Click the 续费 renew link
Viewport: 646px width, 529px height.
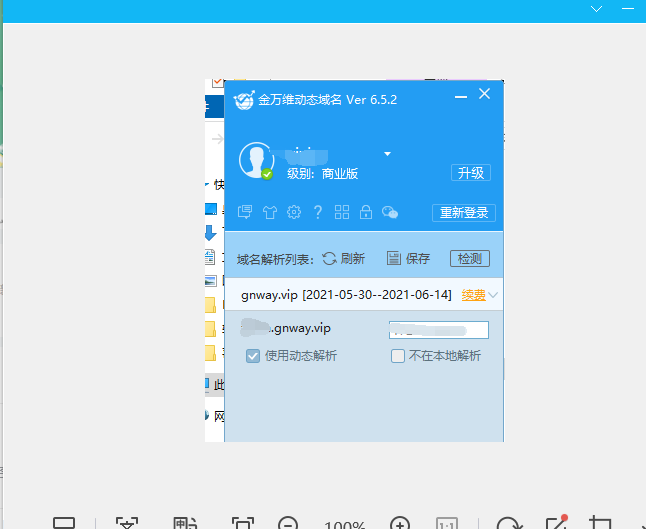coord(474,295)
